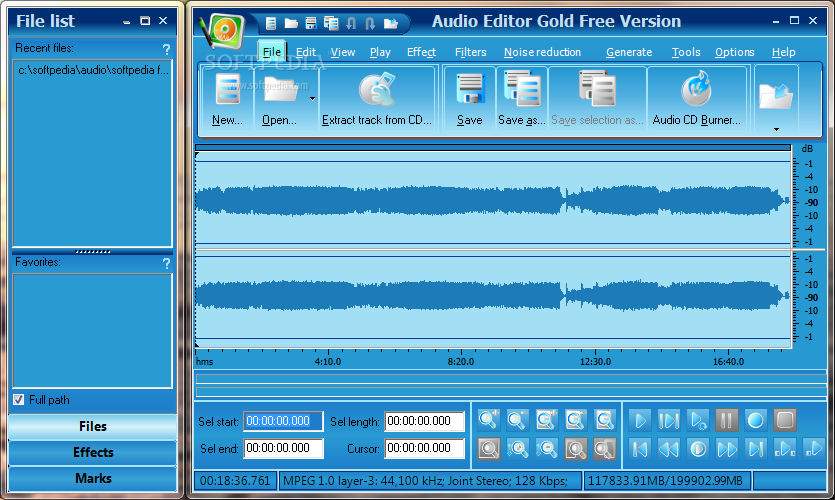Viewport: 835px width, 500px height.
Task: Click the Sel end time field
Action: [283, 448]
